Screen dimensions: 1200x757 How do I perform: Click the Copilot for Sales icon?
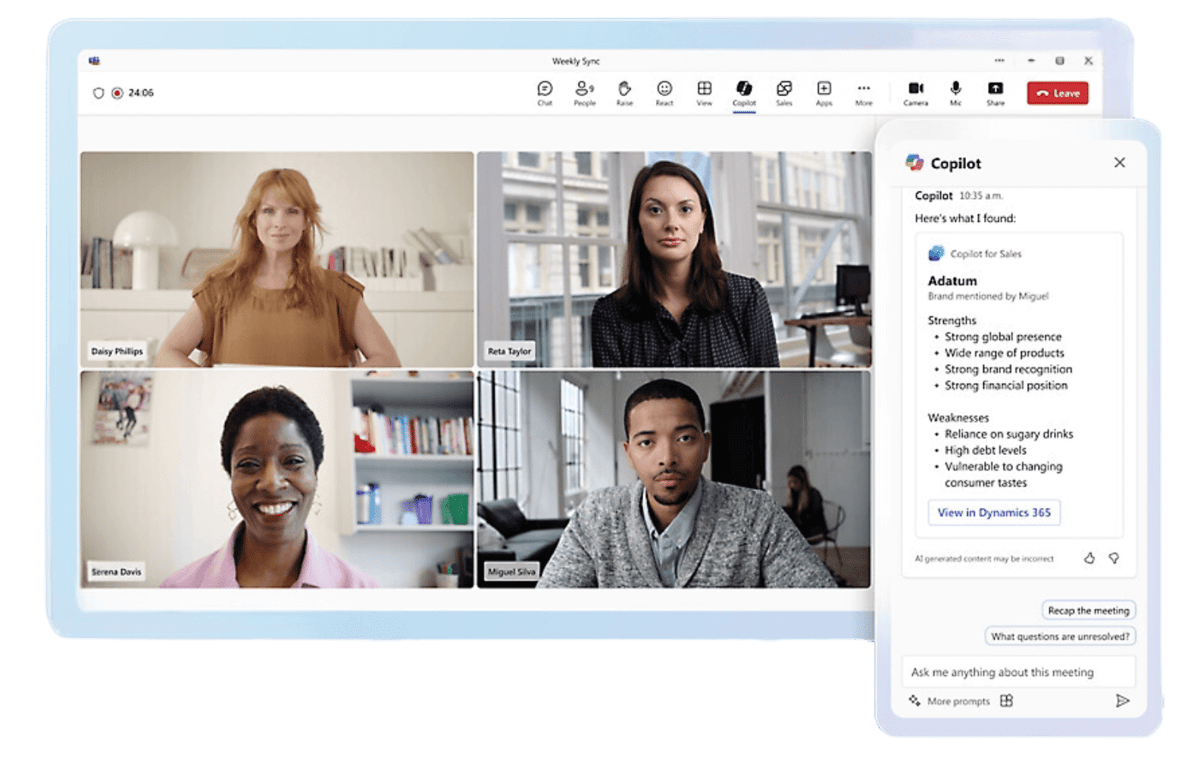pyautogui.click(x=936, y=254)
